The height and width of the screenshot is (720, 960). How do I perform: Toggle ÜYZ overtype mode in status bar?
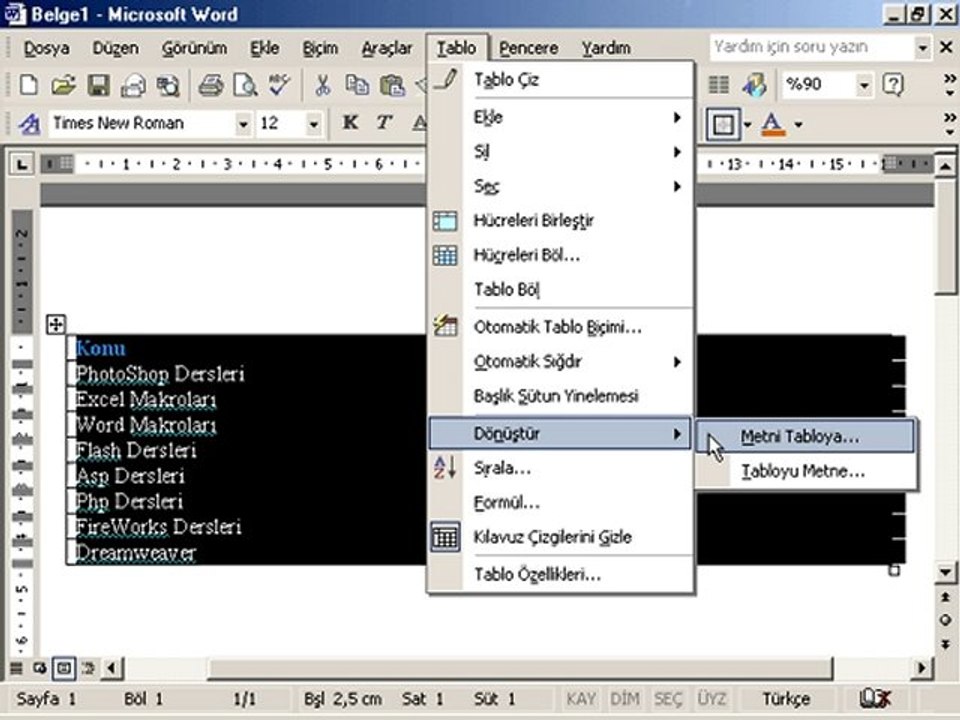711,699
